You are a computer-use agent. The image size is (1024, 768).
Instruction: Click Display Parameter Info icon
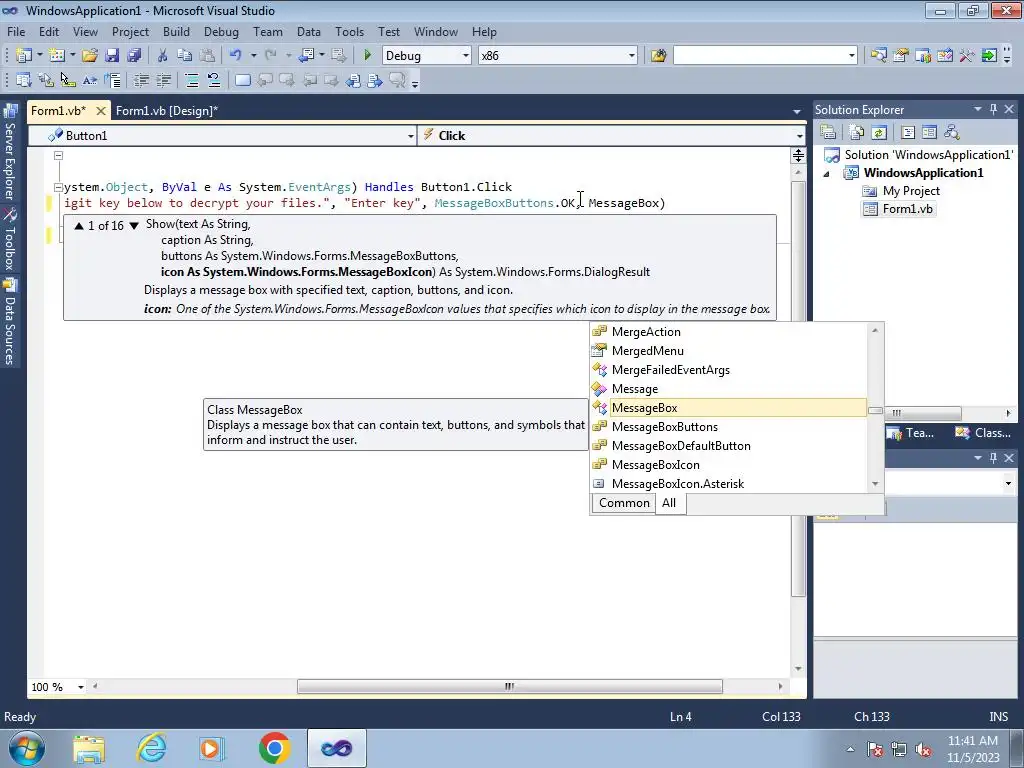click(x=46, y=80)
